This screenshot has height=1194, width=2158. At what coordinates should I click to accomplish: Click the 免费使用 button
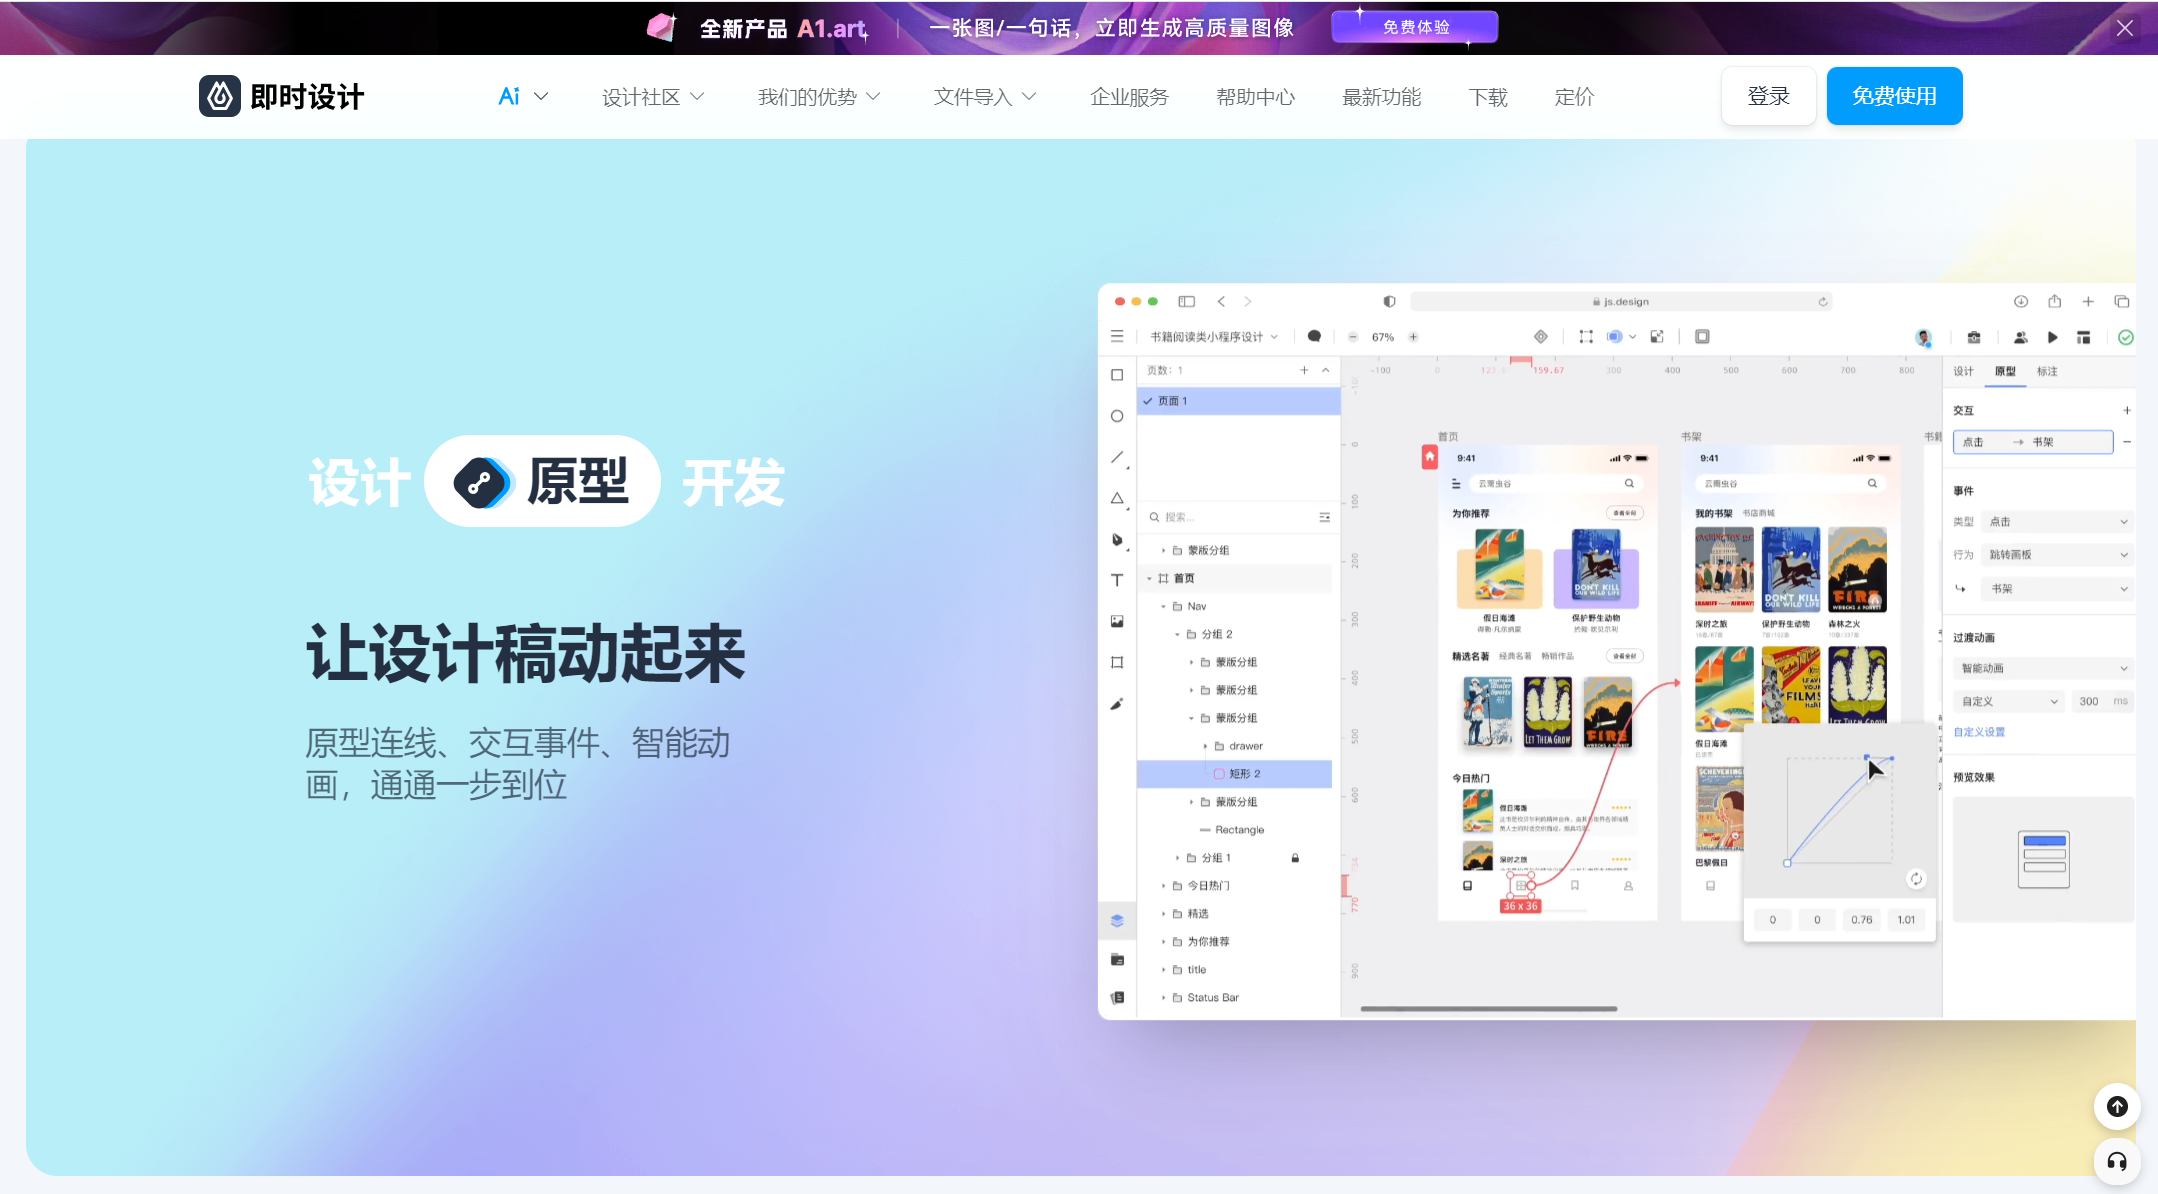point(1896,96)
